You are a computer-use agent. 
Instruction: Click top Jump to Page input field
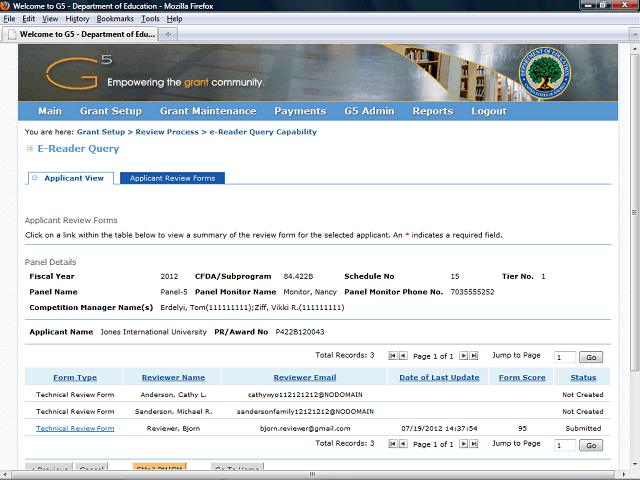[565, 357]
